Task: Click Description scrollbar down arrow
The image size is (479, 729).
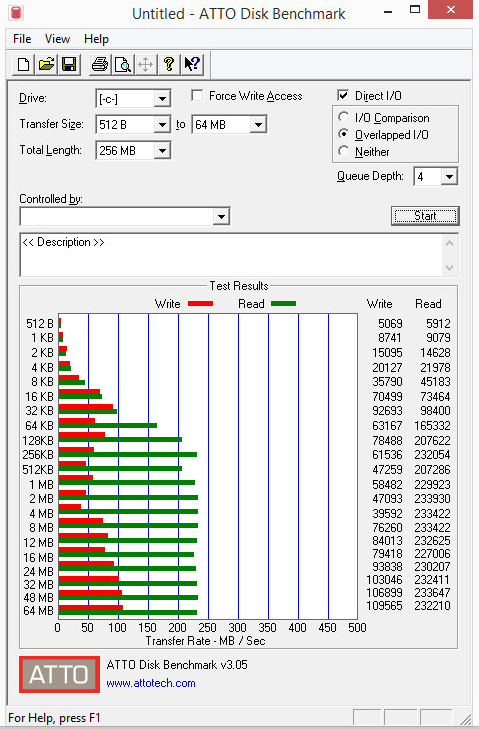Action: coord(449,267)
